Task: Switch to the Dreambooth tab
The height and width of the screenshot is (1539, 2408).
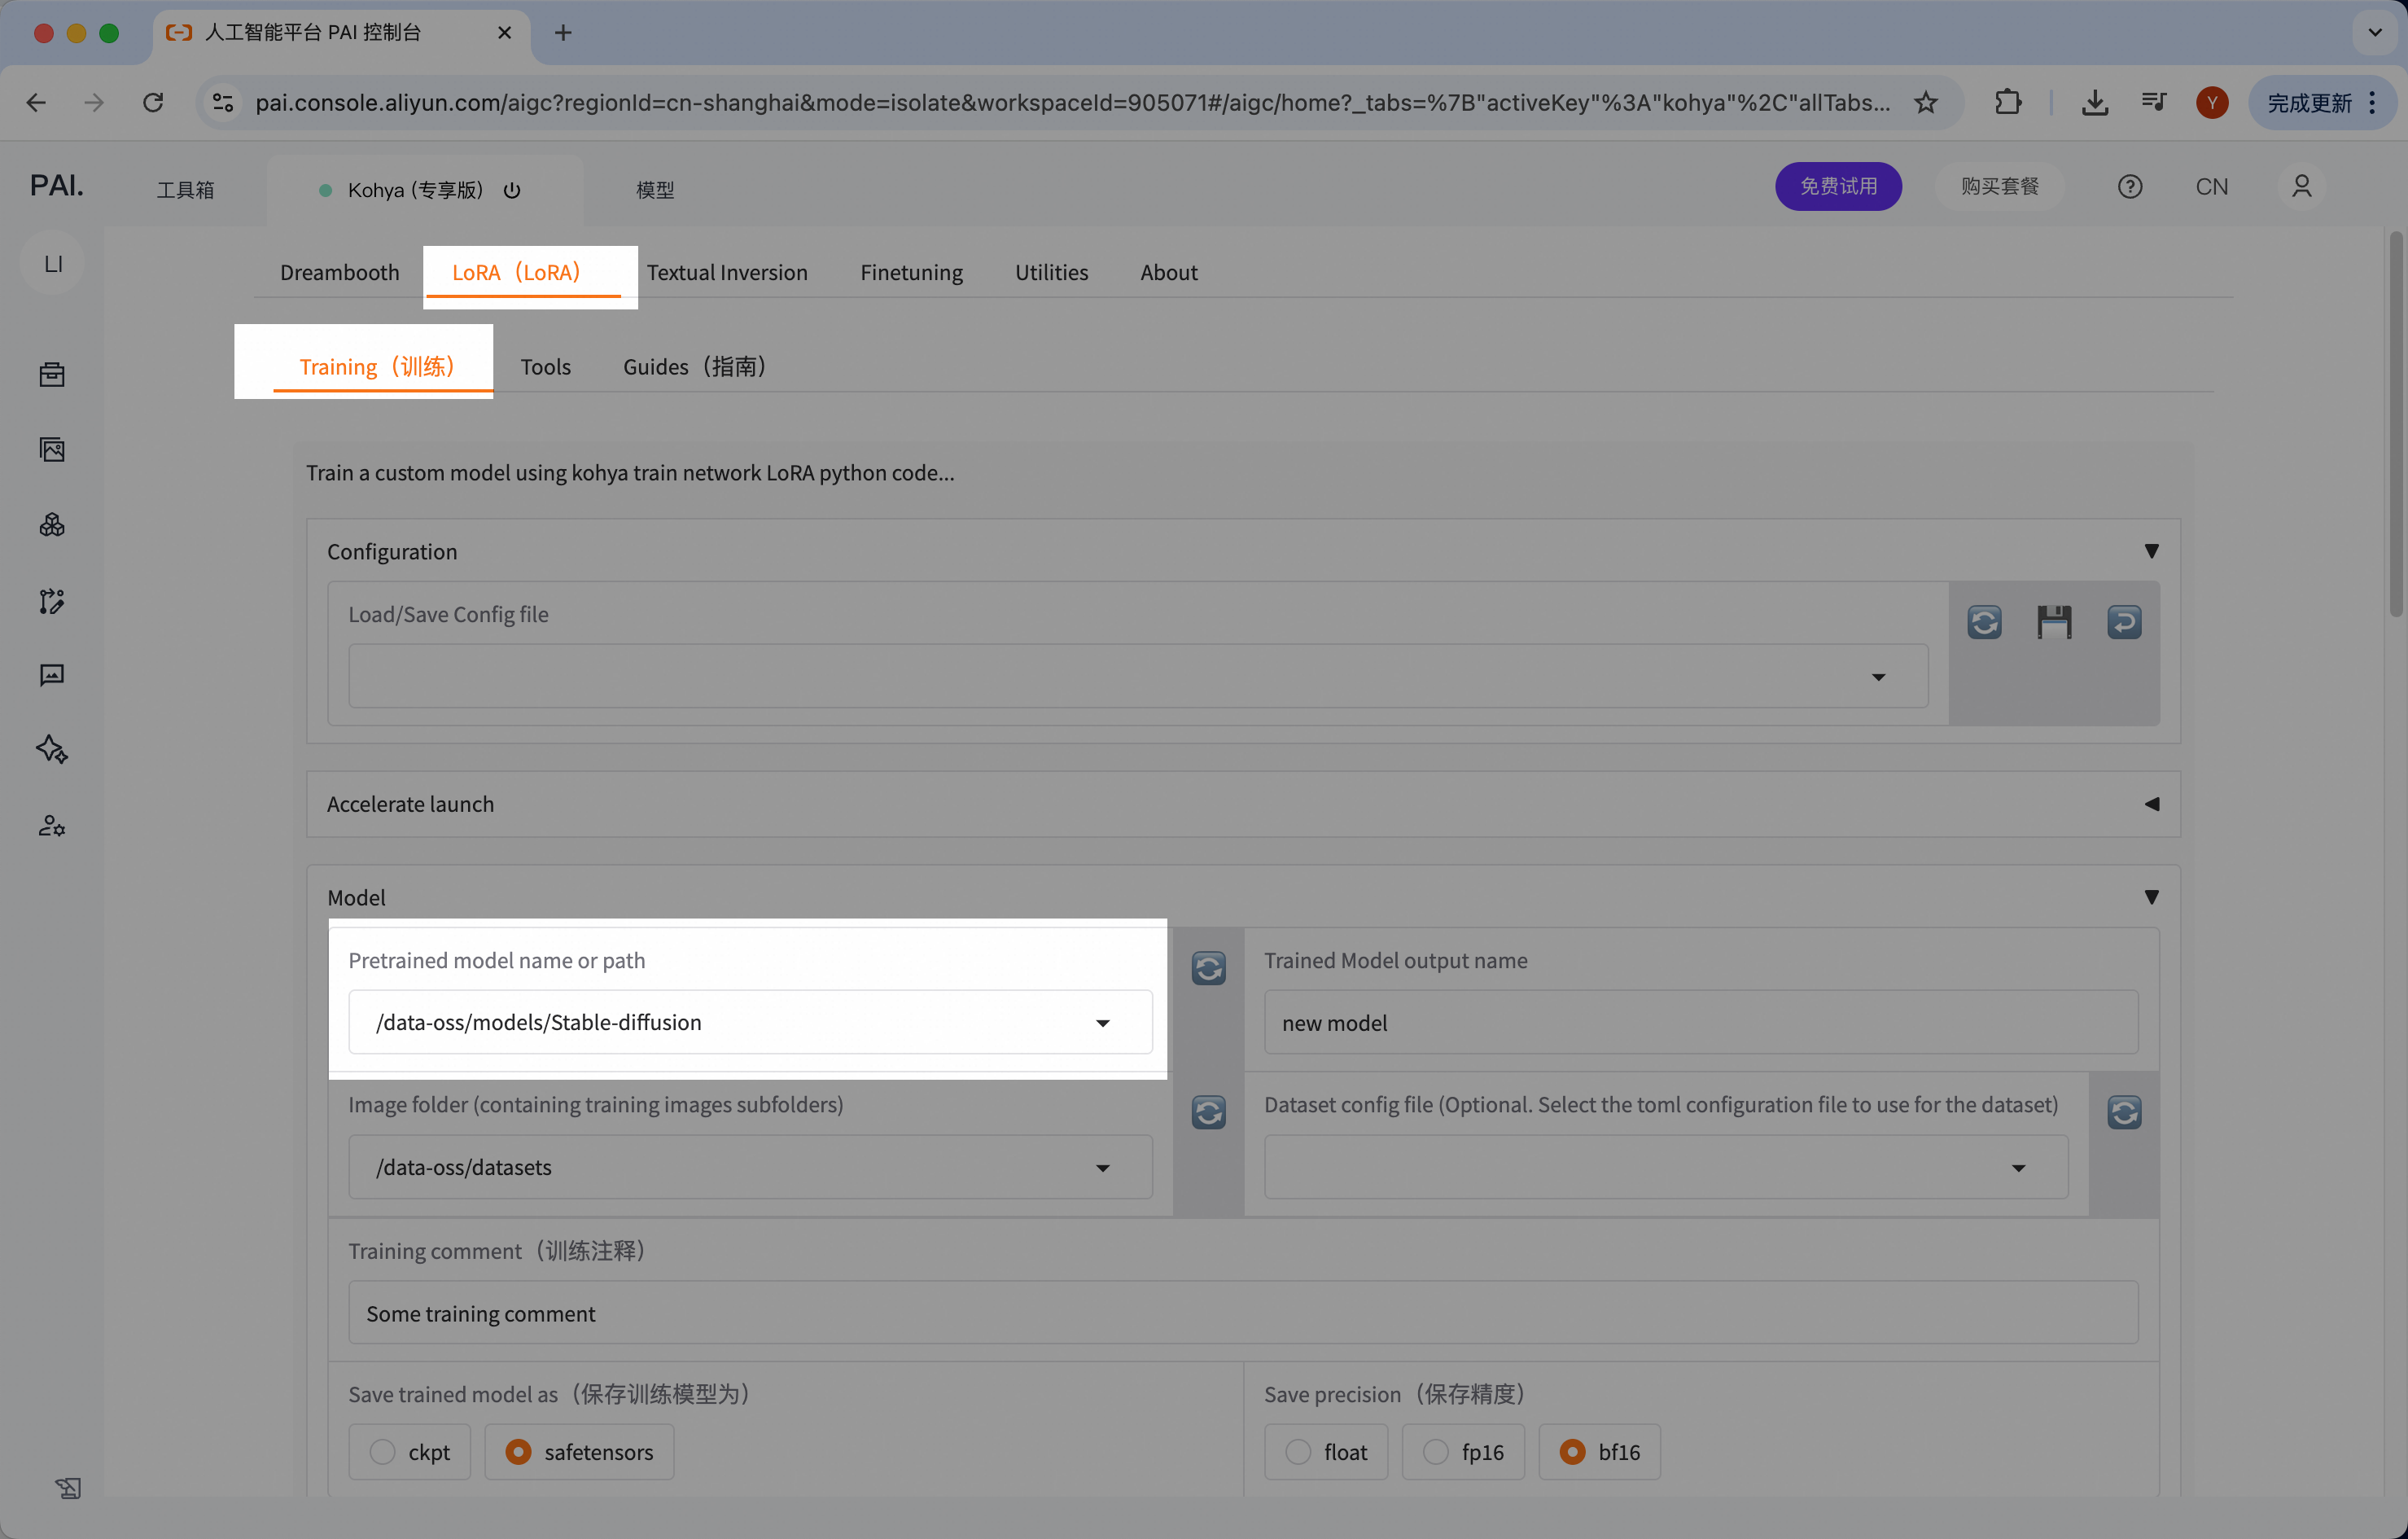Action: [339, 272]
